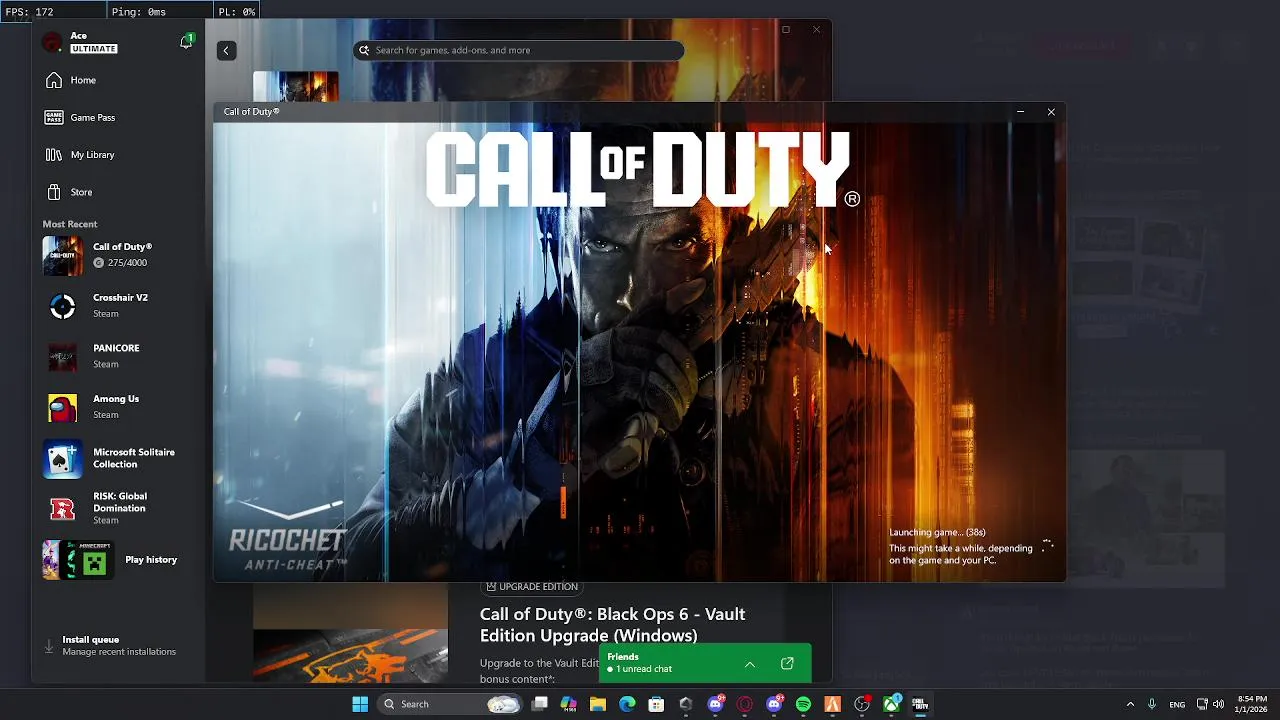The width and height of the screenshot is (1280, 720).
Task: Click the Ace profile avatar
Action: point(52,42)
